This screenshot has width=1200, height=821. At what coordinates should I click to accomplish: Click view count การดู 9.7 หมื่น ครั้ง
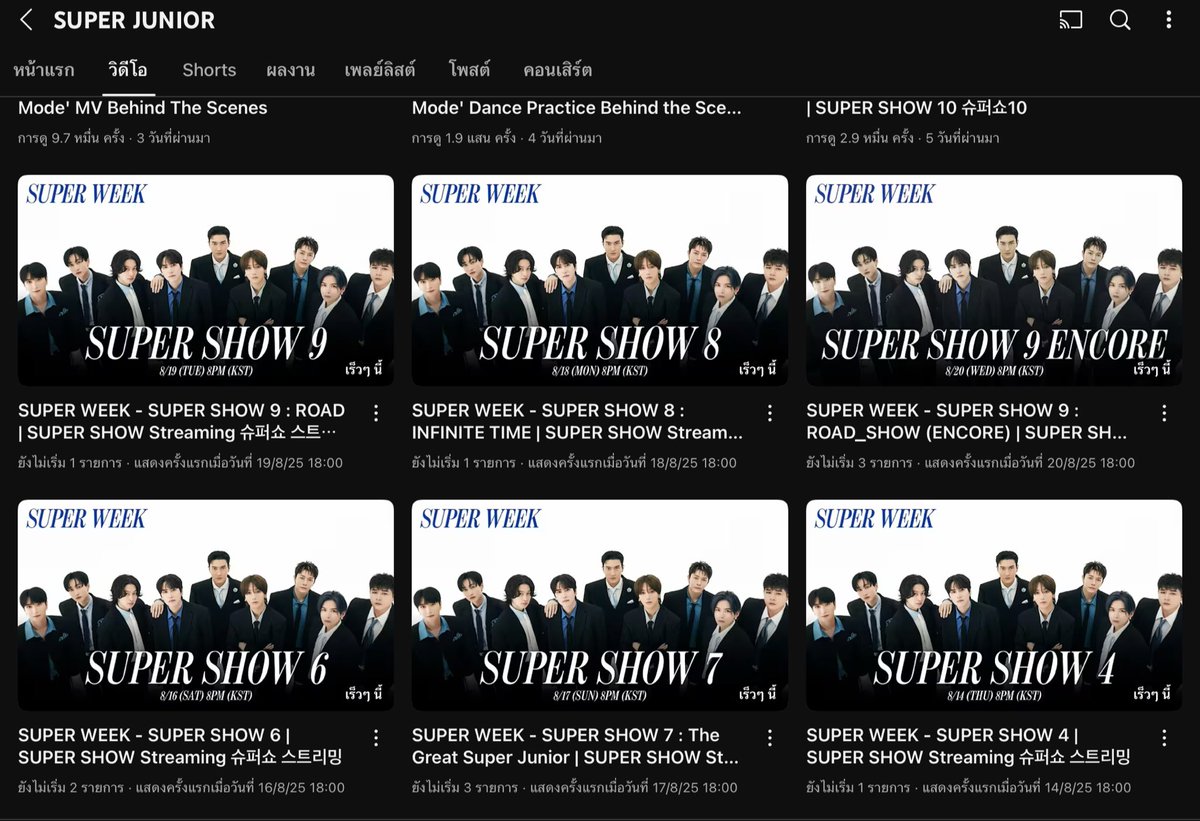pyautogui.click(x=71, y=138)
